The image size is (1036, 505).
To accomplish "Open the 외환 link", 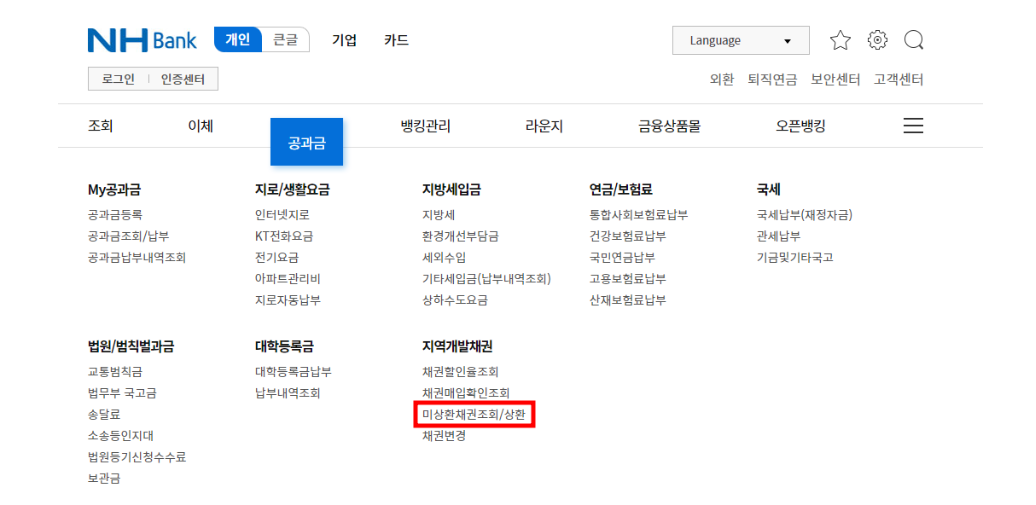I will pos(722,80).
